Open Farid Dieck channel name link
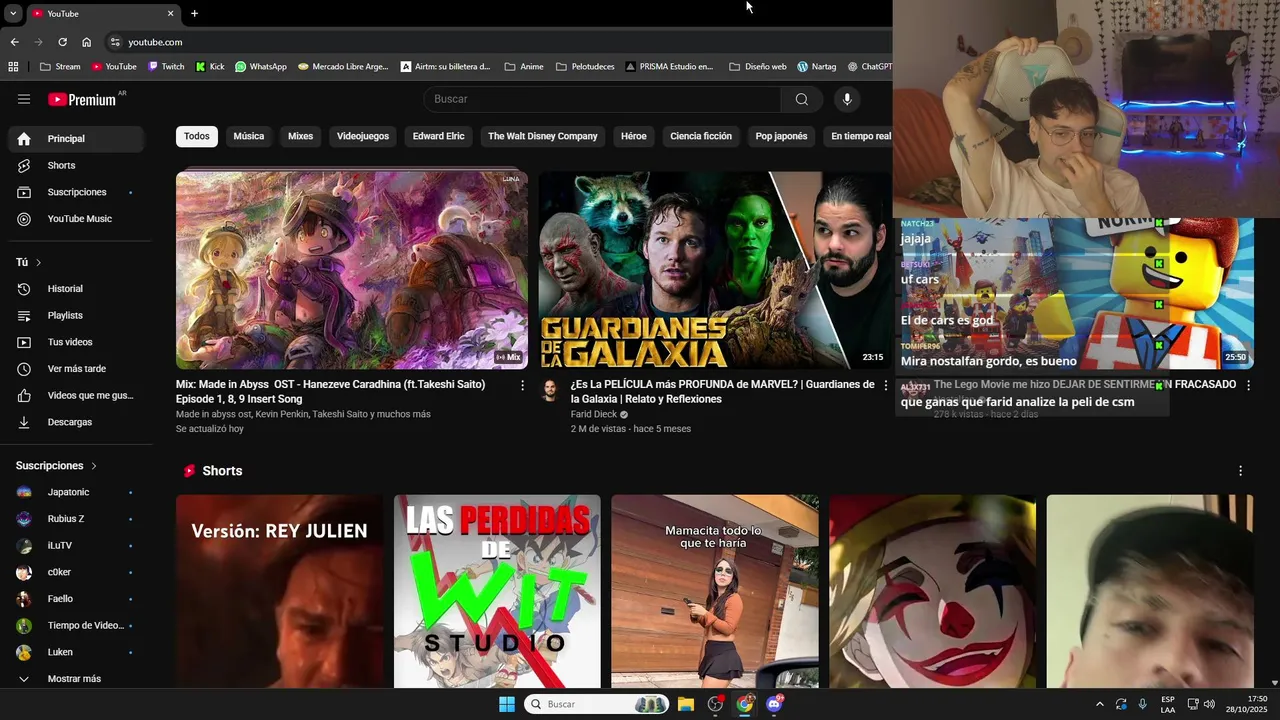This screenshot has height=720, width=1280. tap(594, 414)
